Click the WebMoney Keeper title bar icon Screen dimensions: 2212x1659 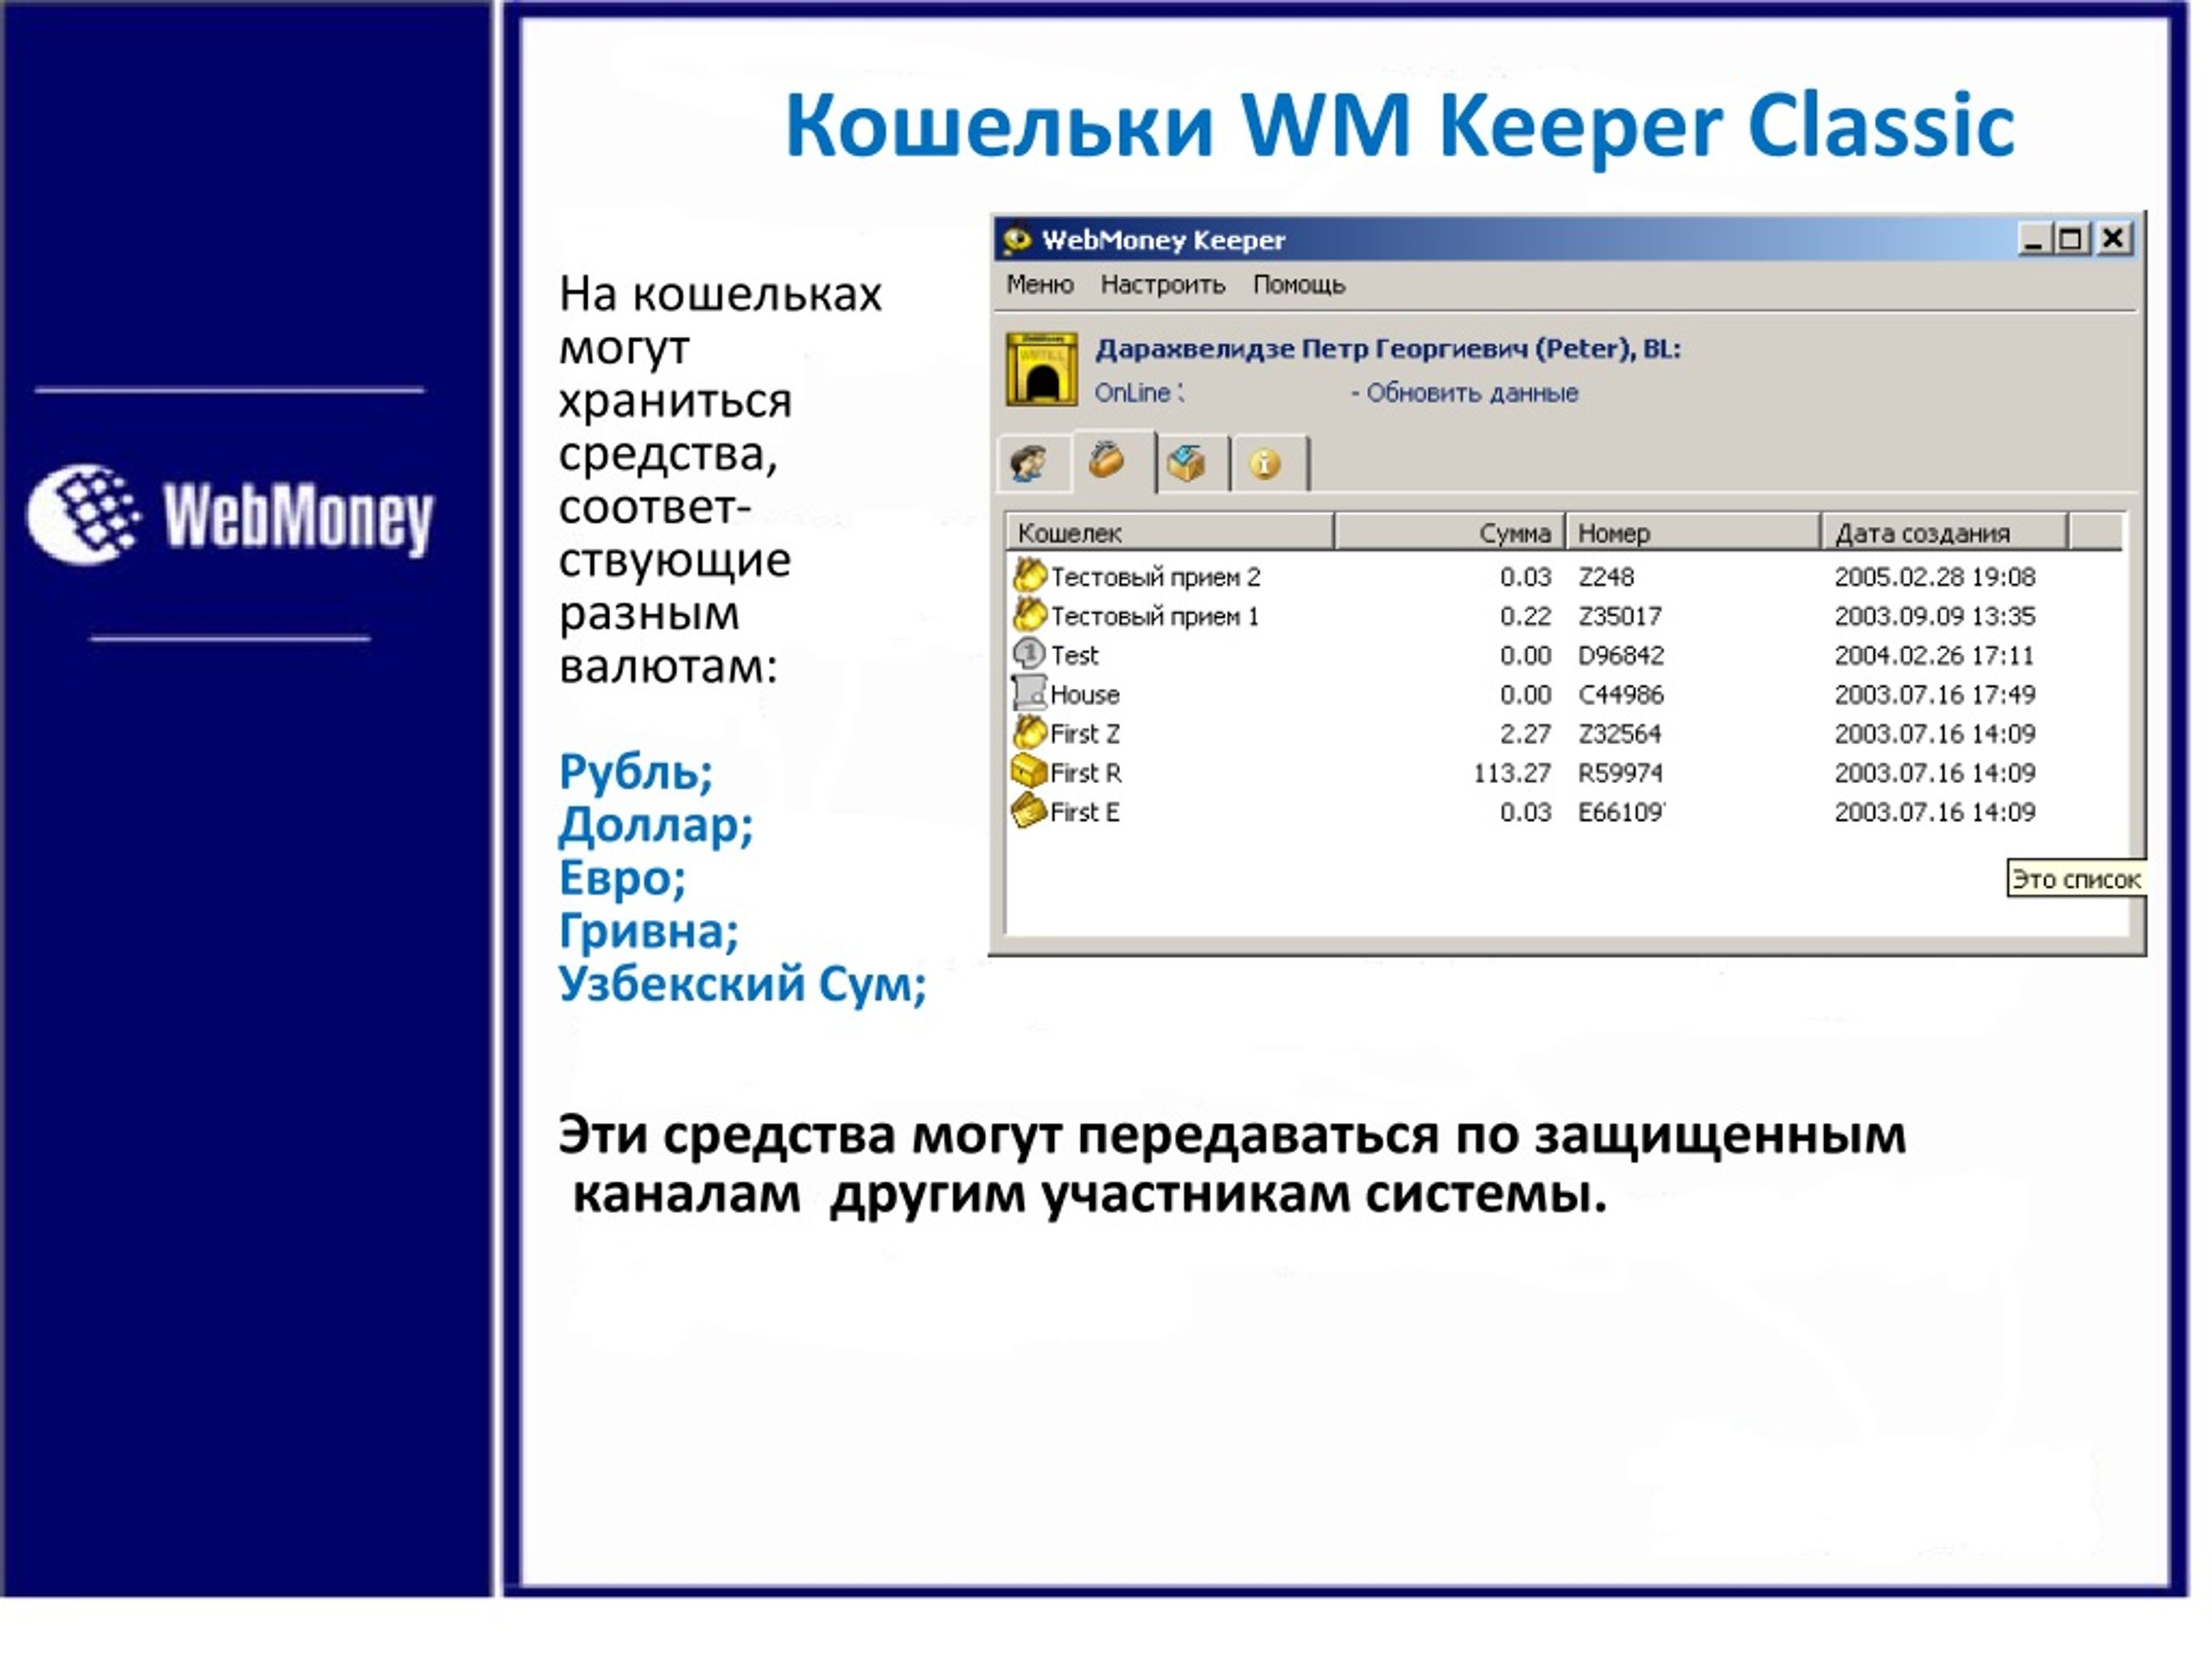tap(1016, 239)
